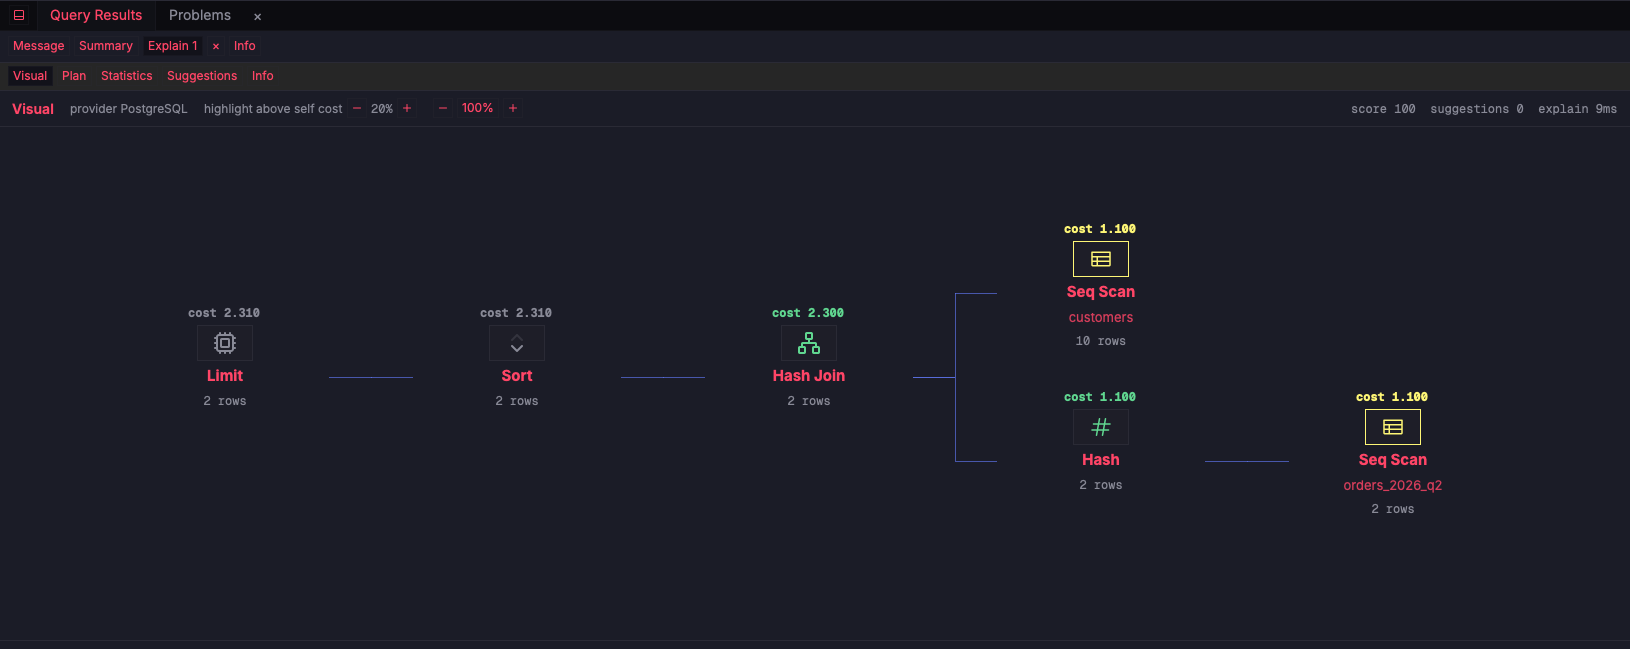This screenshot has width=1630, height=649.
Task: Click the Hash node label
Action: 1101,460
